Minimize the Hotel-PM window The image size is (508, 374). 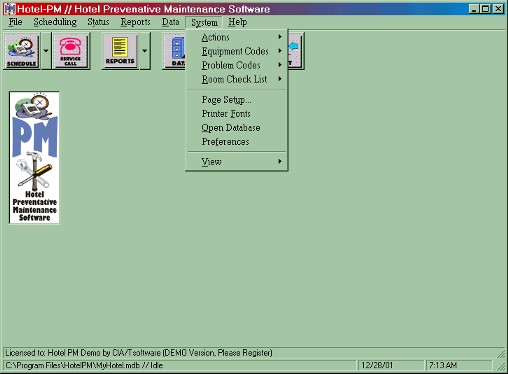[474, 9]
